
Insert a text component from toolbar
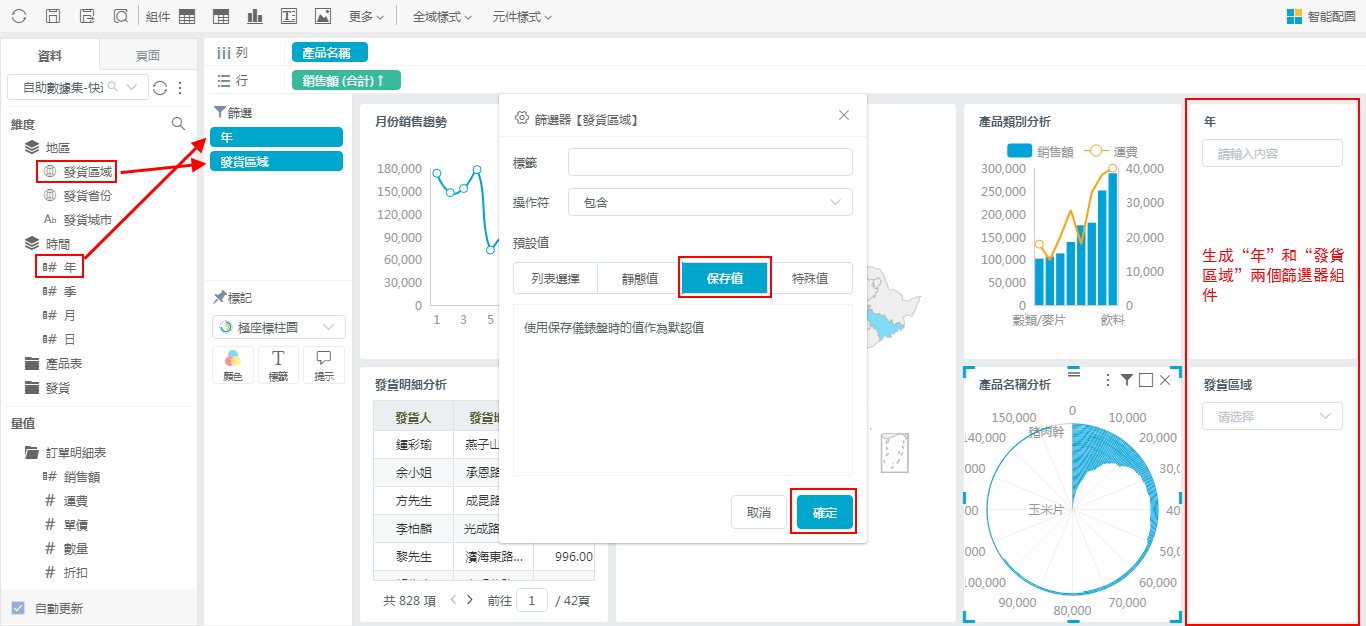(289, 16)
